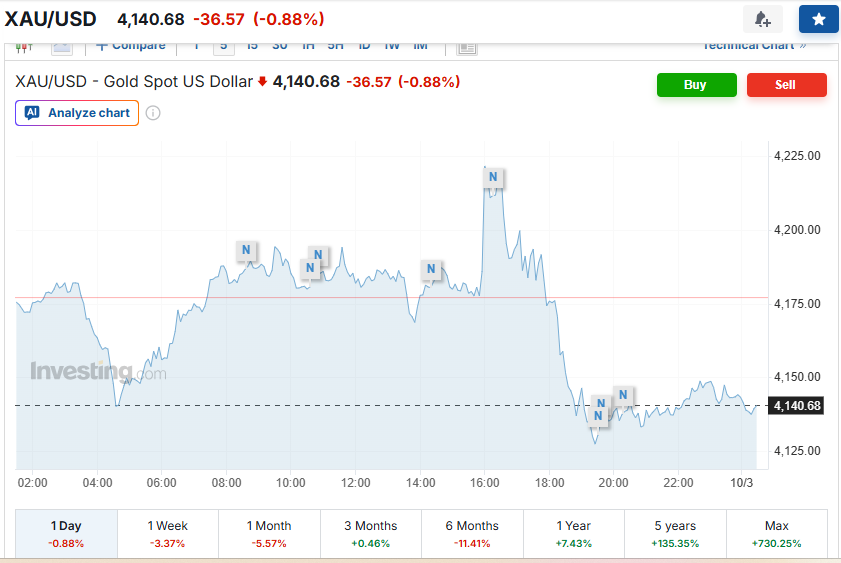The width and height of the screenshot is (841, 563).
Task: Click the -11.41% value under 6 Months
Action: pos(472,544)
